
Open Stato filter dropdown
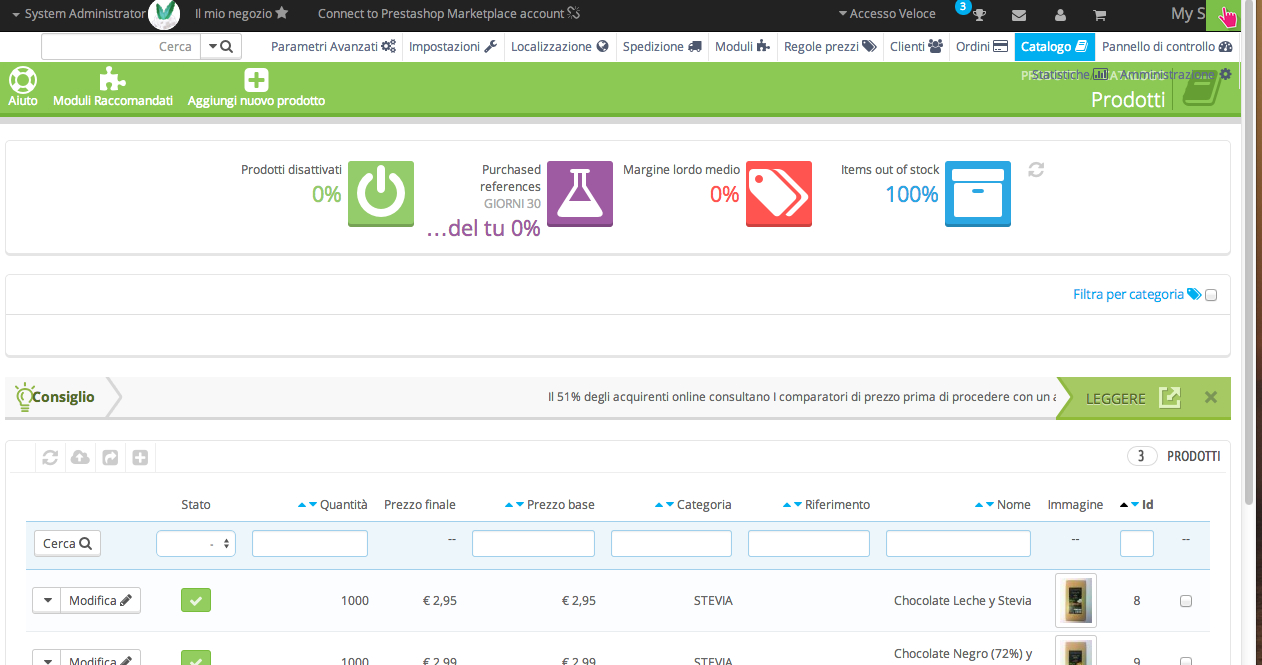[x=196, y=543]
